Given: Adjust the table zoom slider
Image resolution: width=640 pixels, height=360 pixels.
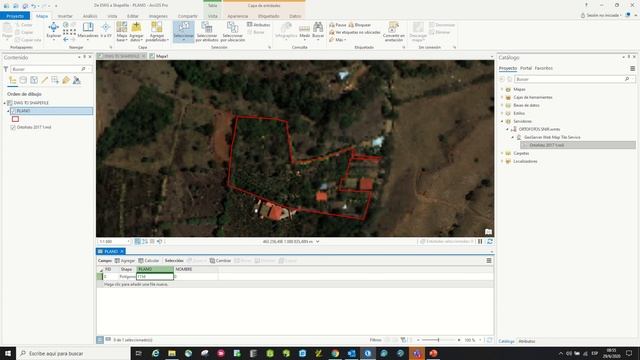Looking at the screenshot, I should click(438, 340).
